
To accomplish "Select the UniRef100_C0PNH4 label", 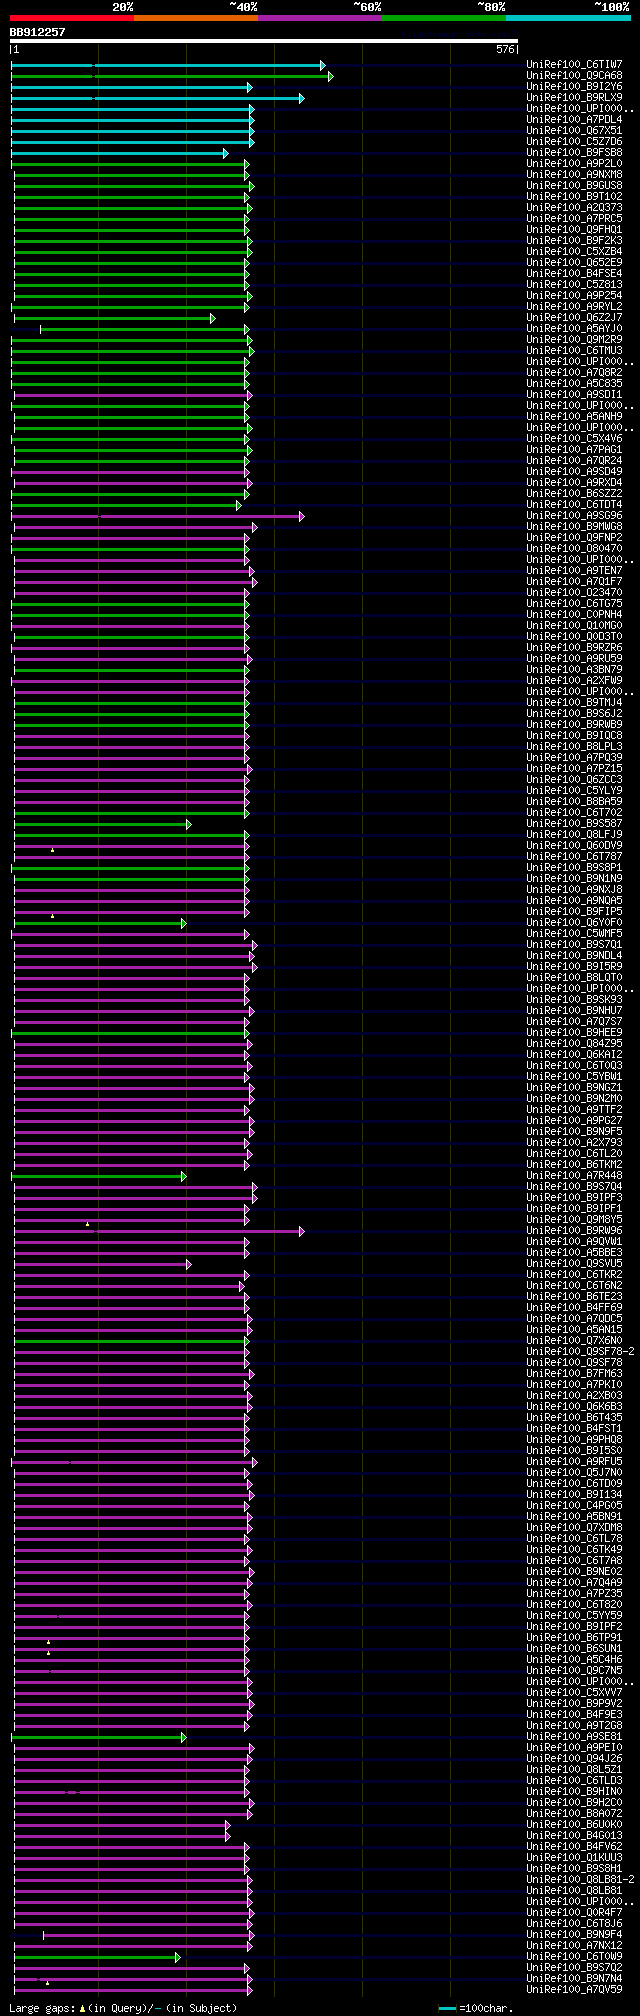I will point(574,615).
